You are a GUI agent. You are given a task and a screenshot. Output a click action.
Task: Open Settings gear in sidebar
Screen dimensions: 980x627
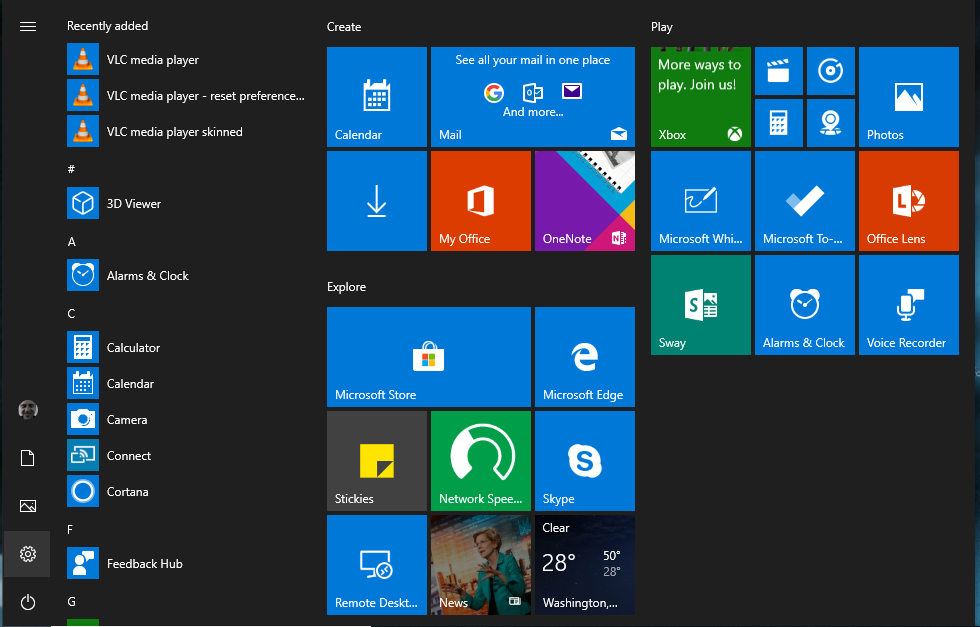[x=28, y=554]
